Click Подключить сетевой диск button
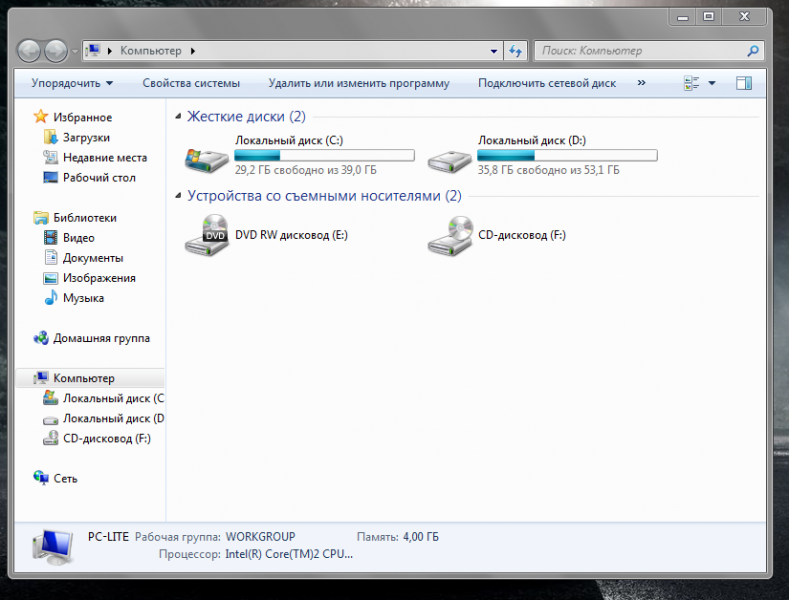This screenshot has width=789, height=600. [547, 83]
